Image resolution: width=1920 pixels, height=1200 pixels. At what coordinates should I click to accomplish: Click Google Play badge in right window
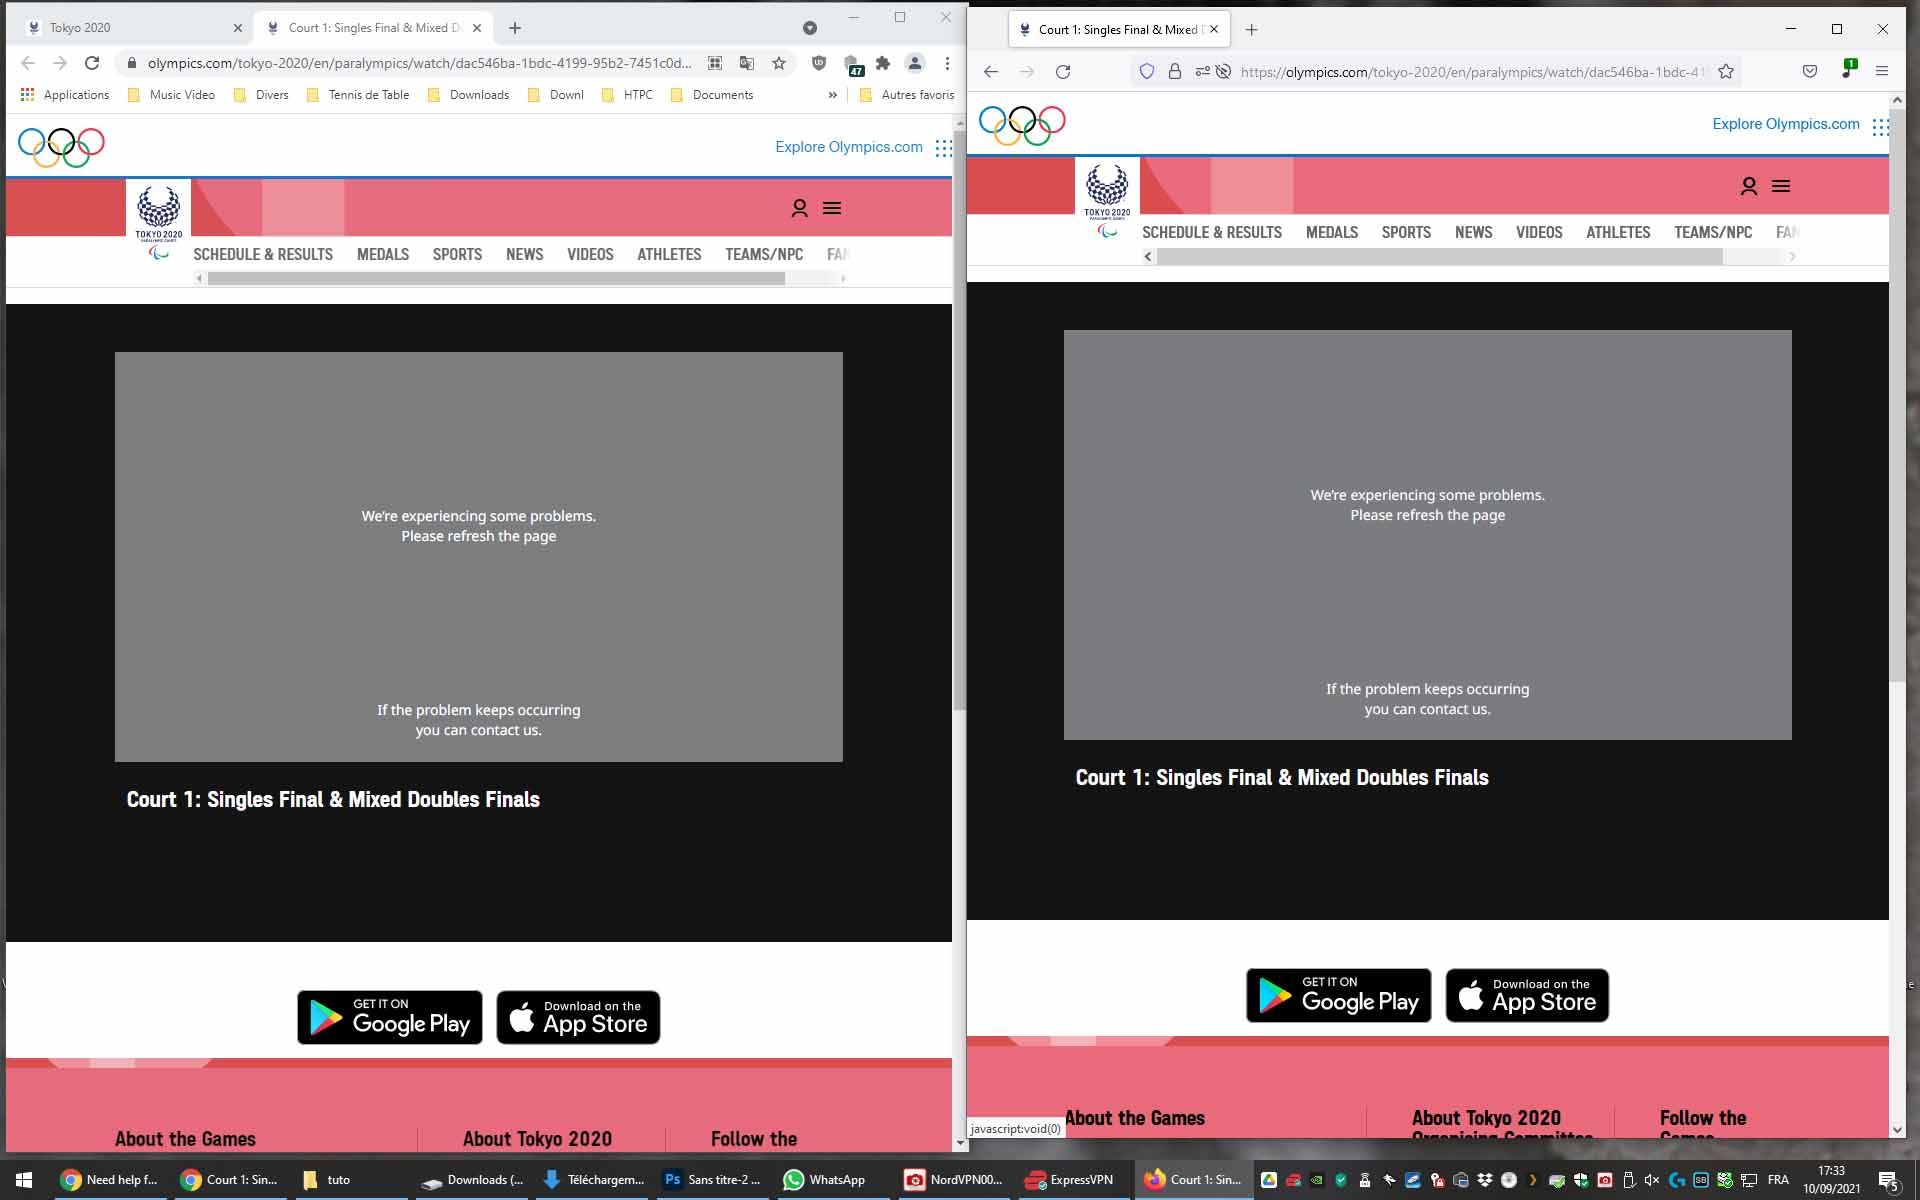(x=1338, y=995)
